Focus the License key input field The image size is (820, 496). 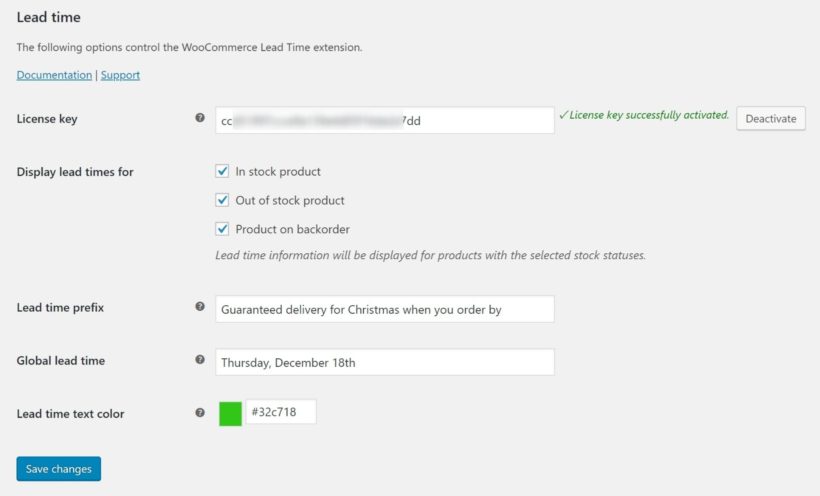pos(384,120)
